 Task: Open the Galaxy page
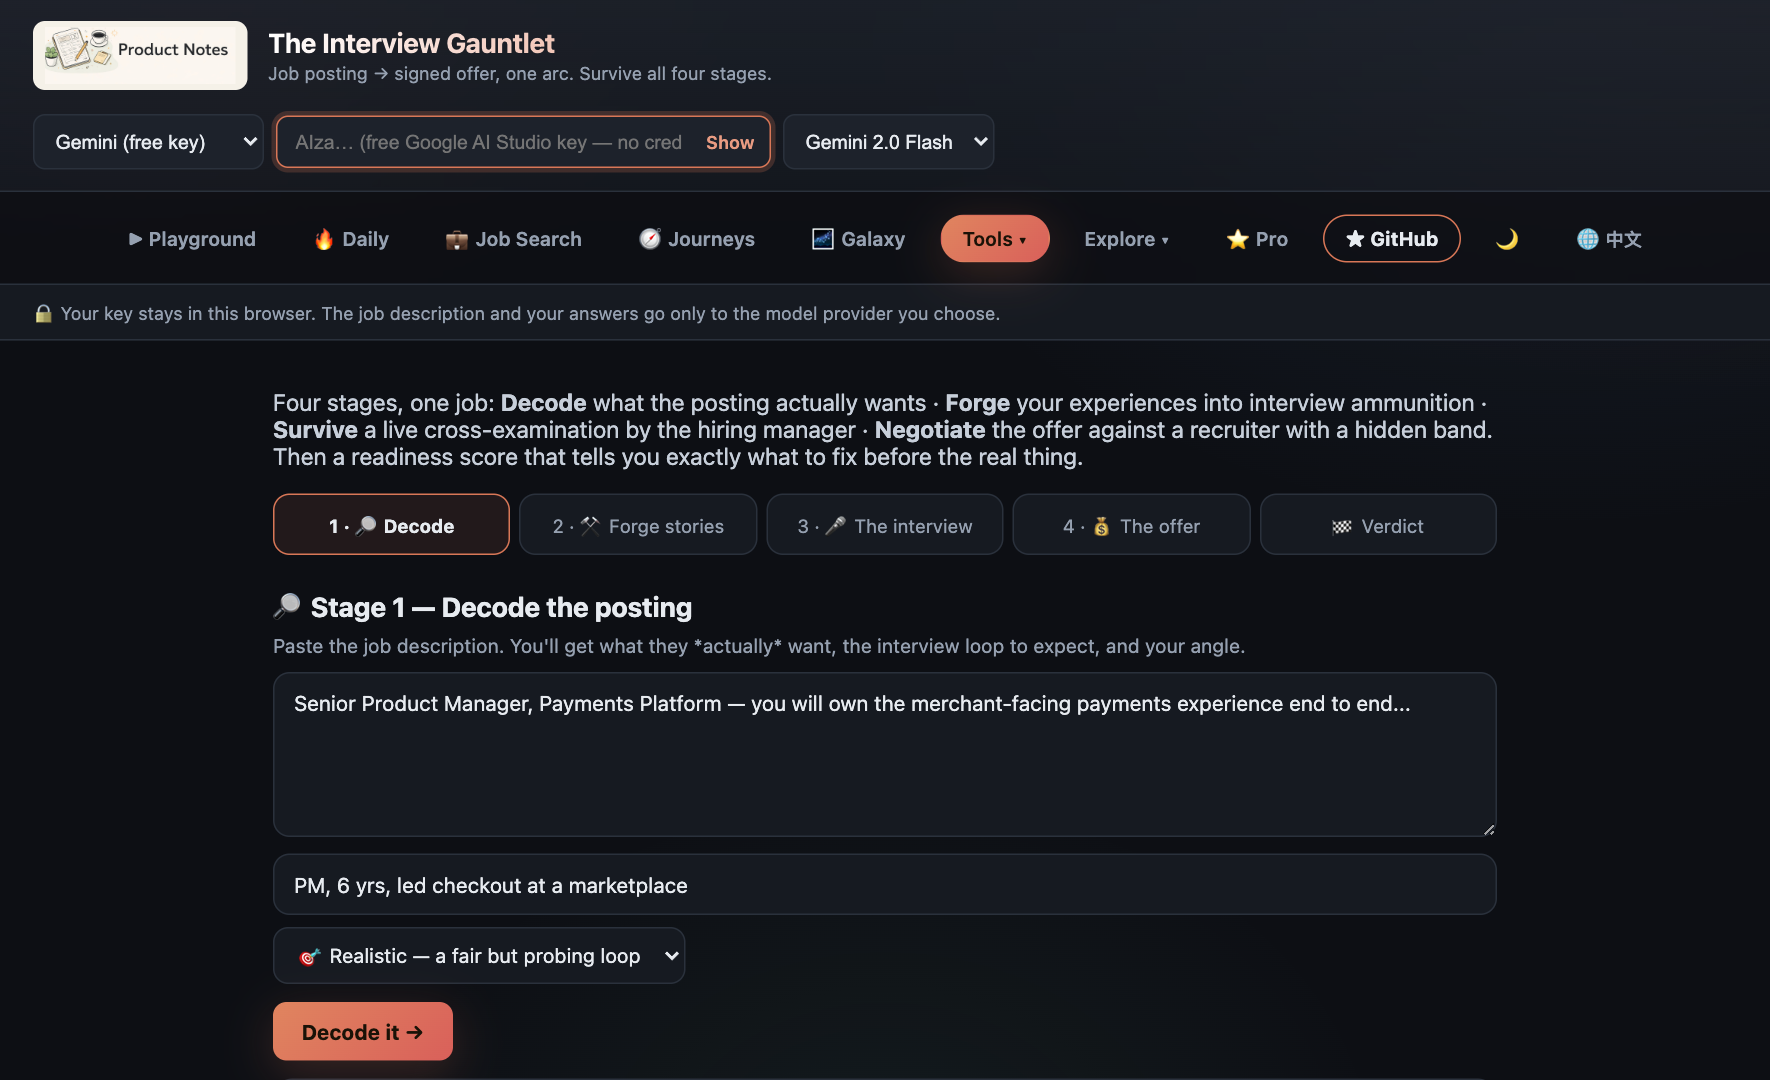pos(858,239)
